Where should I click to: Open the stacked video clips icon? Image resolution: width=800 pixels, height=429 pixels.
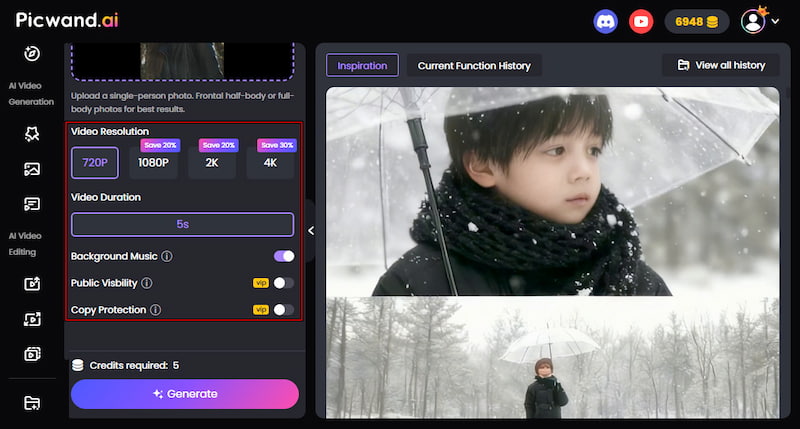pyautogui.click(x=32, y=354)
